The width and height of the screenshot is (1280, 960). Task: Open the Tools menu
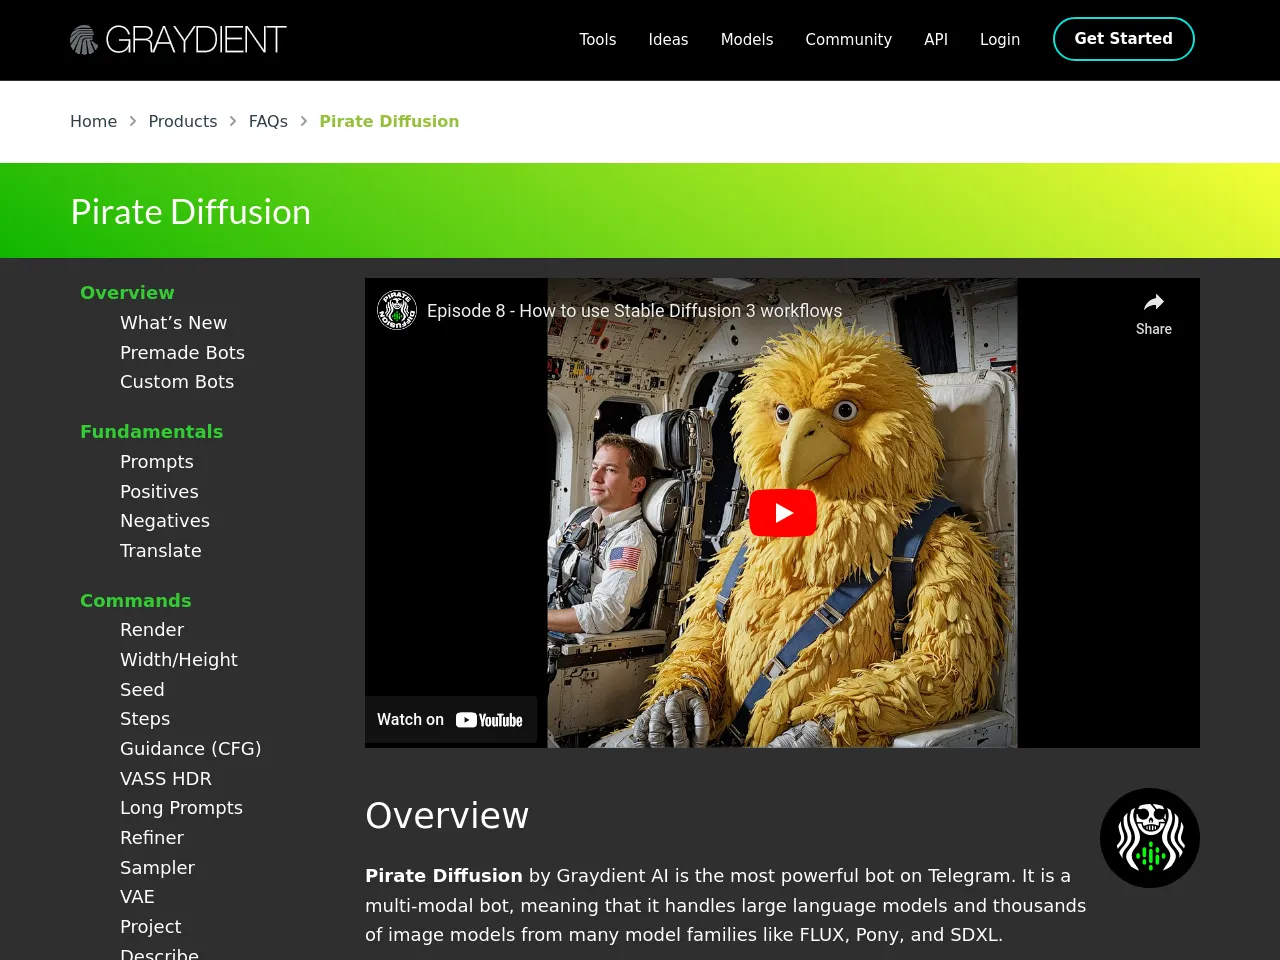[597, 40]
